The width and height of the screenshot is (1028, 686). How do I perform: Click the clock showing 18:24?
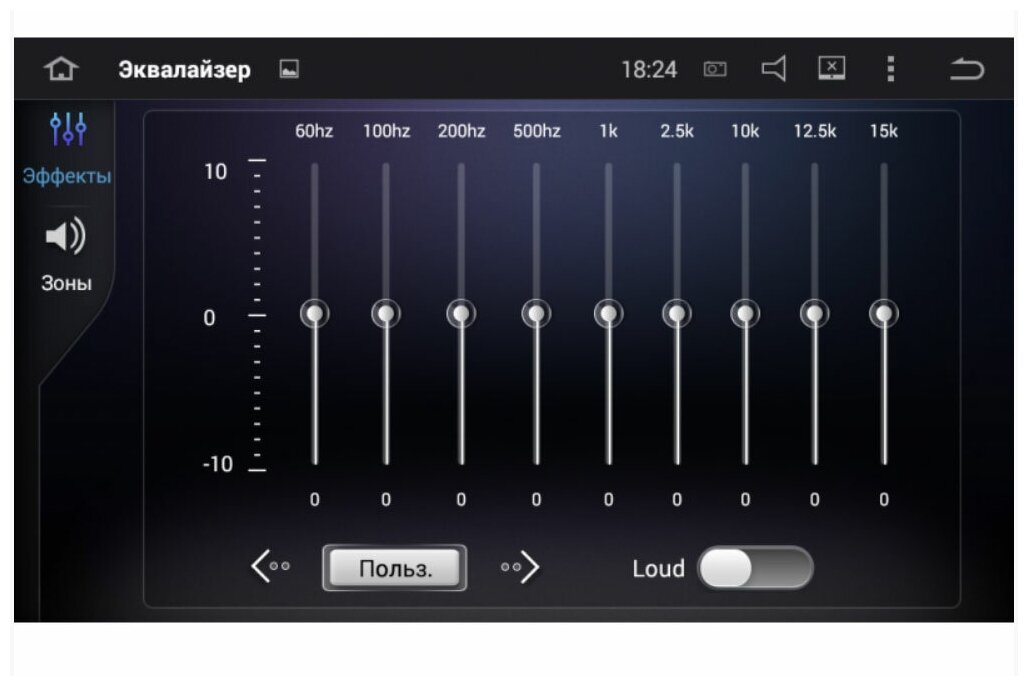point(649,70)
